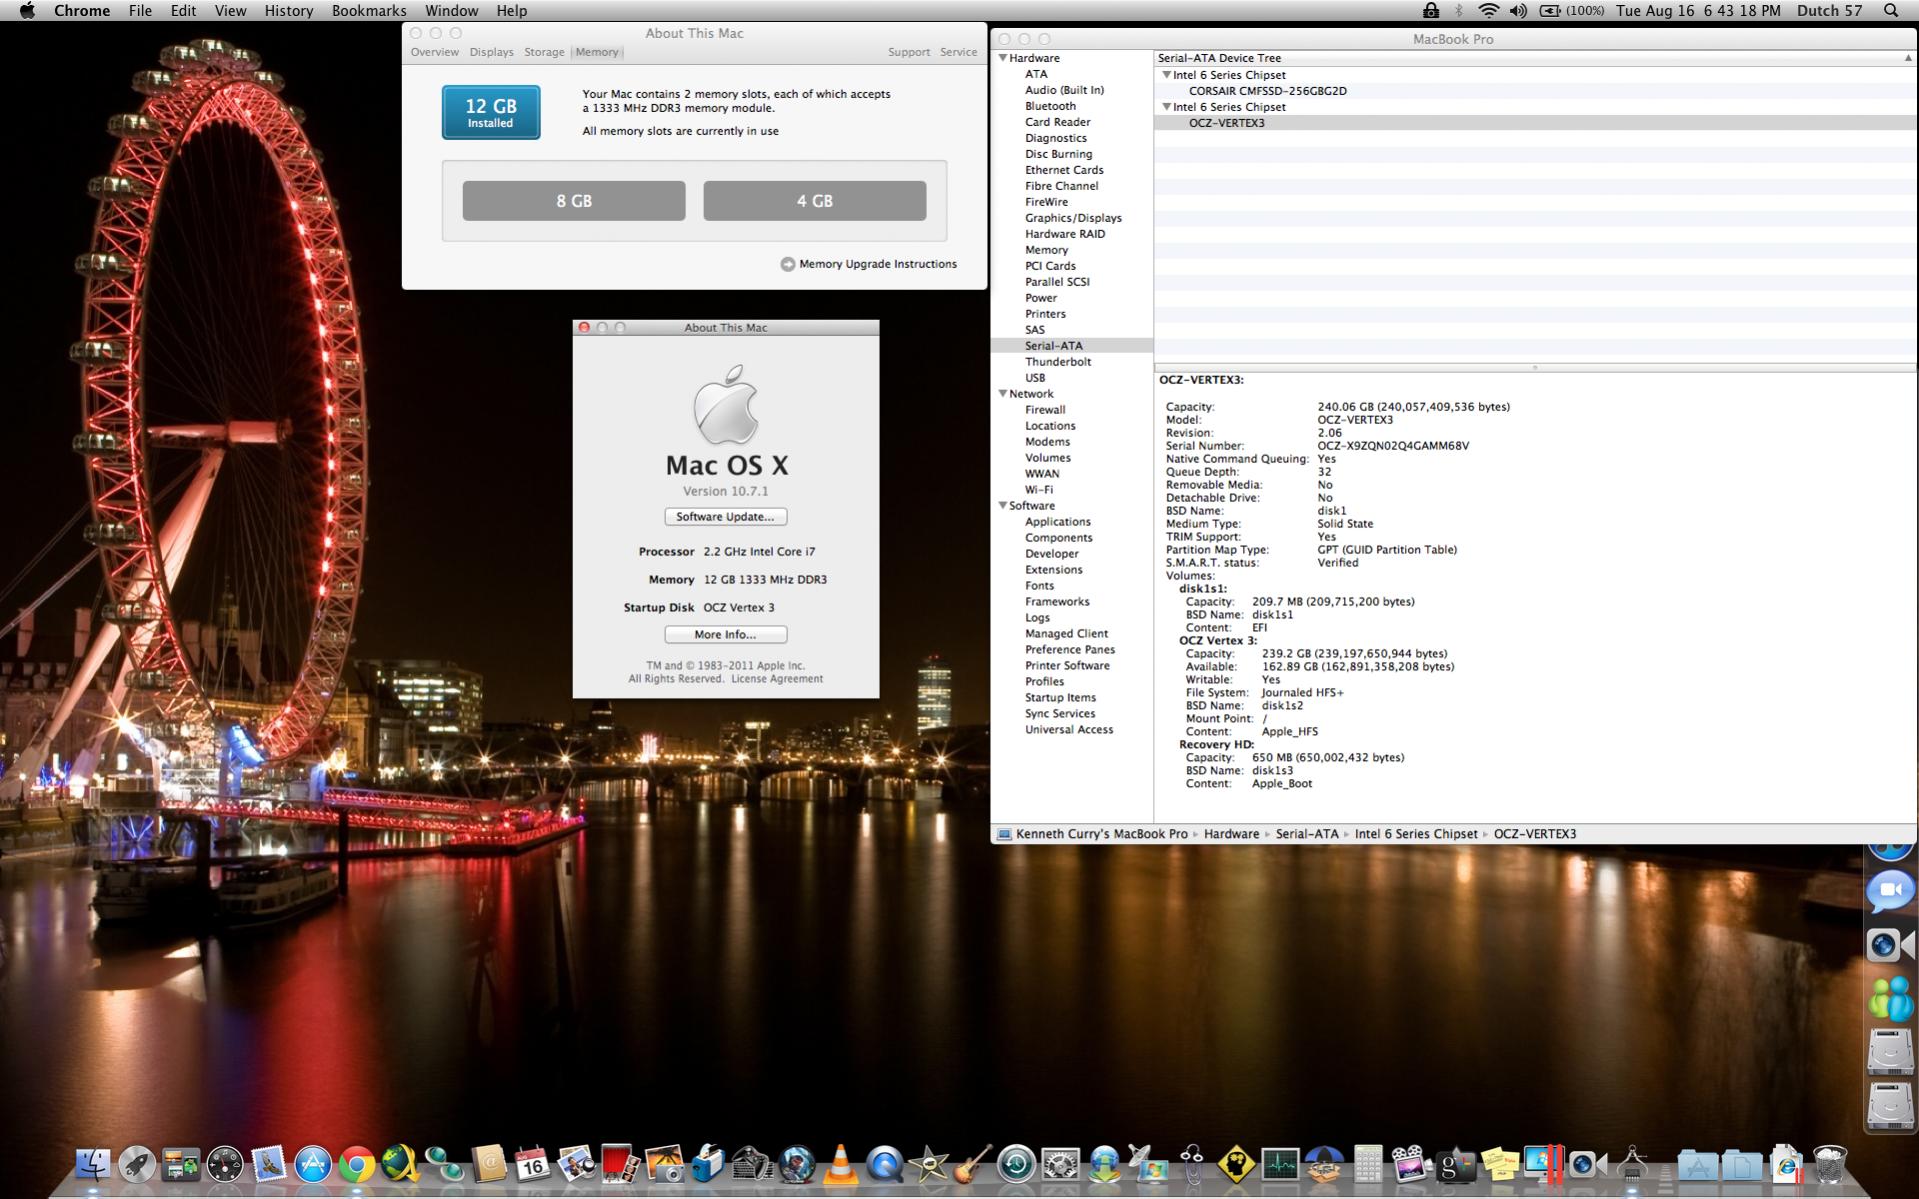Open iCal calendar showing 16
The height and width of the screenshot is (1199, 1919).
pyautogui.click(x=533, y=1165)
